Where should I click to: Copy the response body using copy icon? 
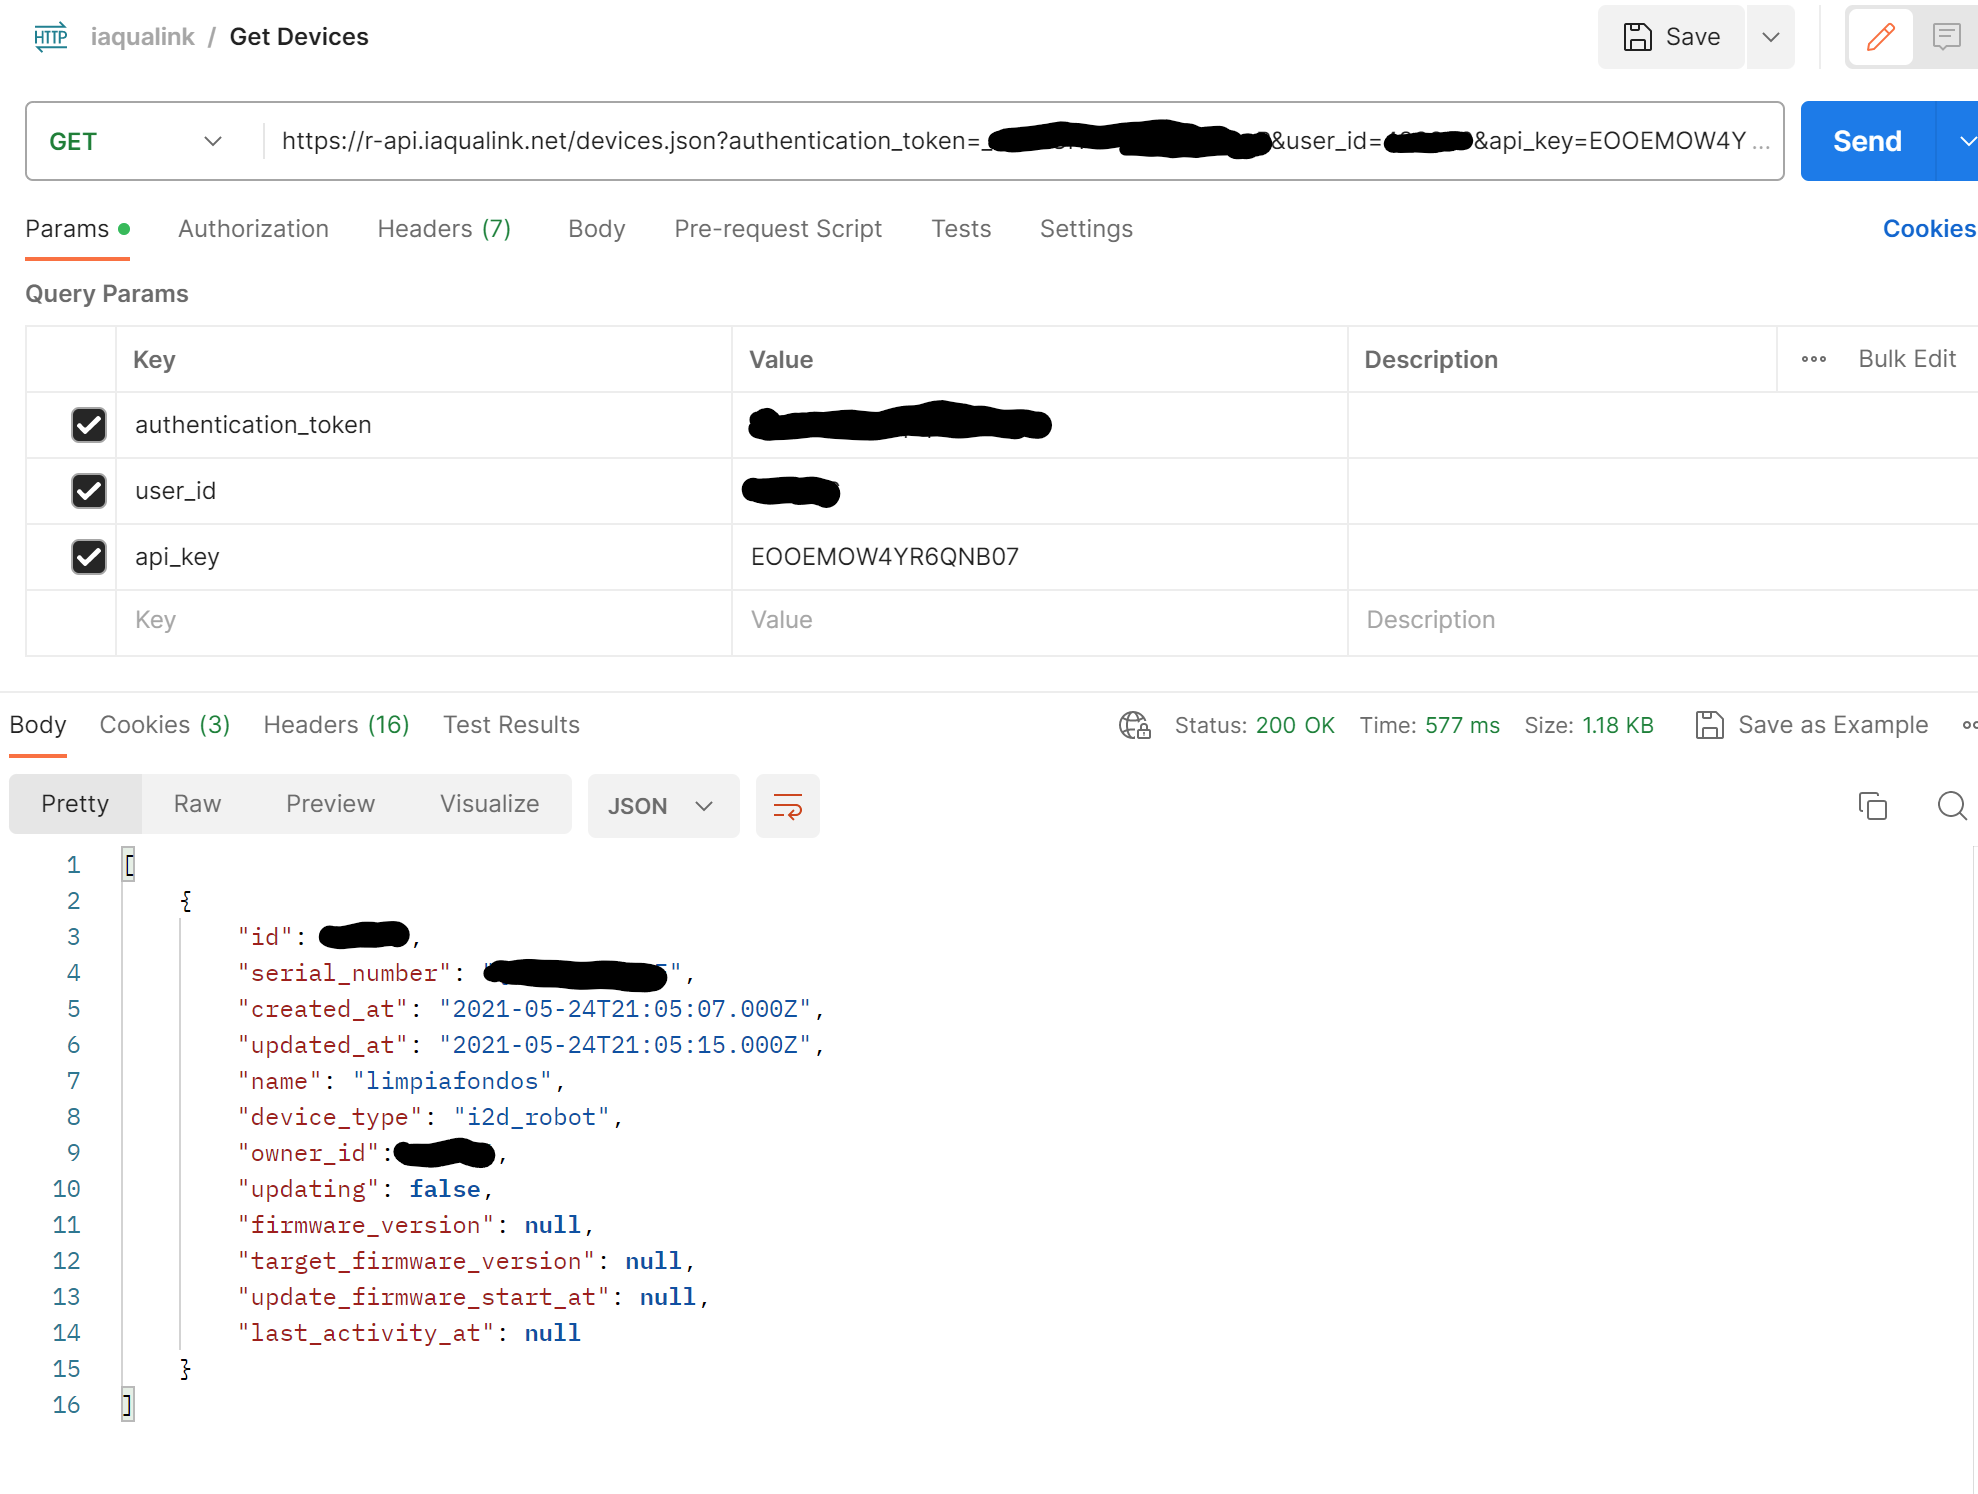click(x=1872, y=805)
